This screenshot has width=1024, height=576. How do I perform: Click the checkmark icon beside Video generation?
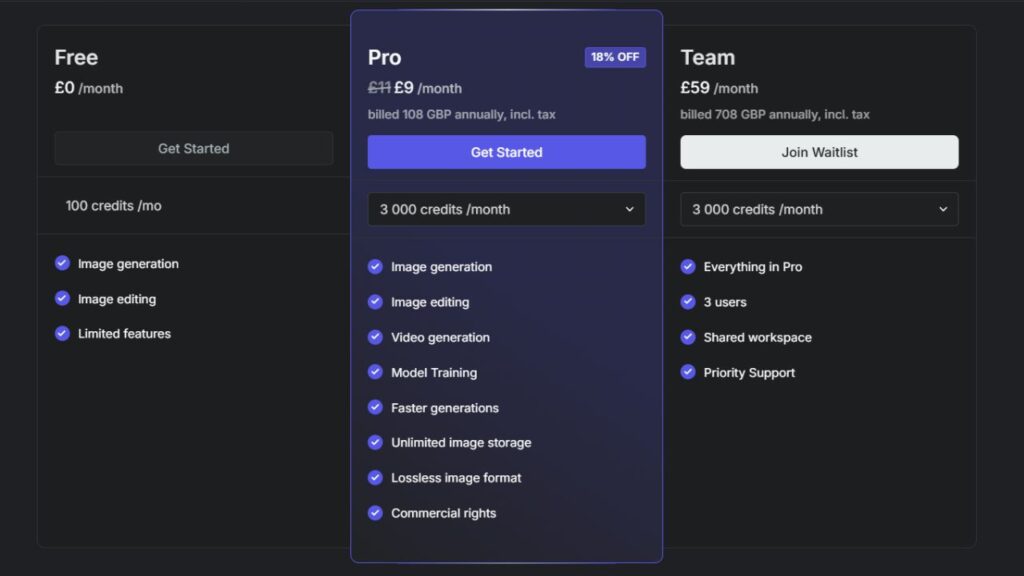click(x=375, y=337)
